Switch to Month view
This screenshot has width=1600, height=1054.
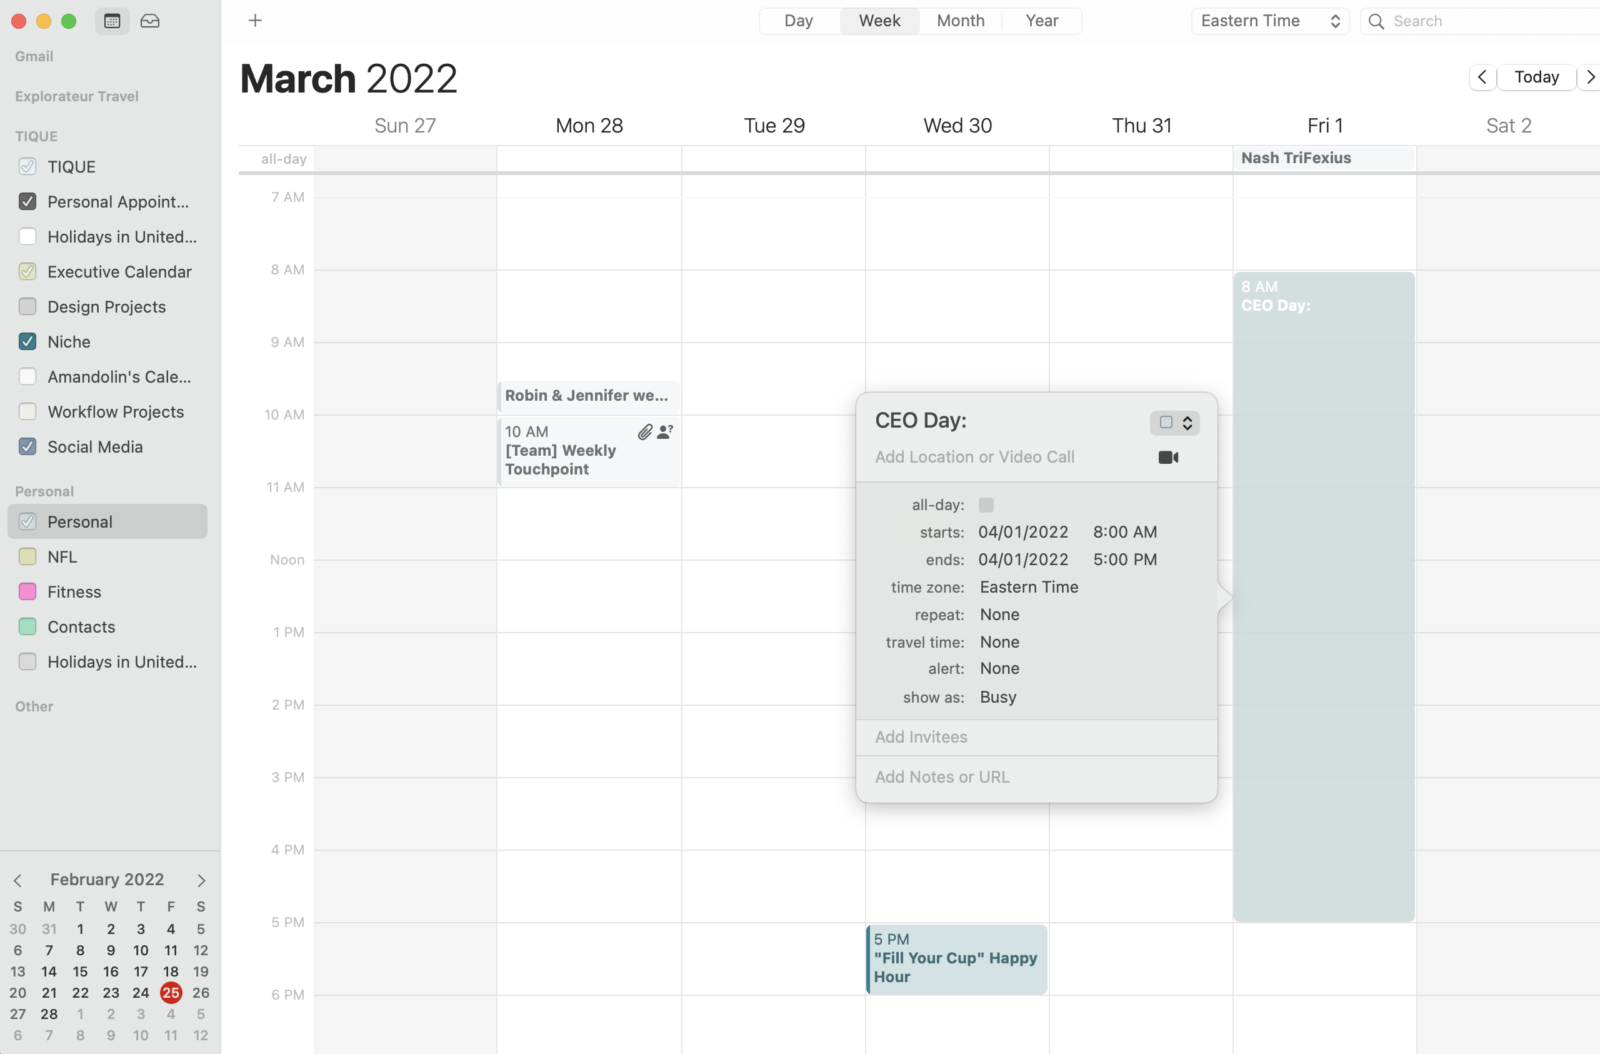coord(959,20)
